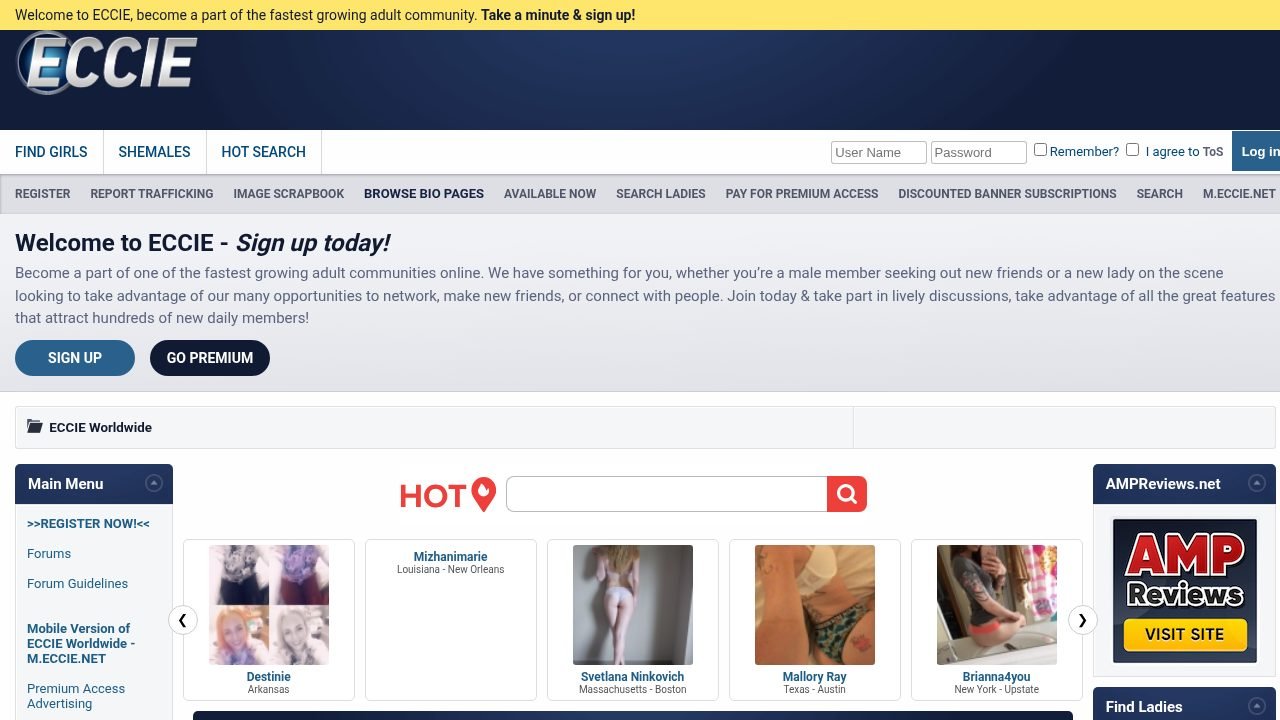Select SEARCH LADIES in the navigation bar
The width and height of the screenshot is (1280, 720).
pyautogui.click(x=661, y=194)
